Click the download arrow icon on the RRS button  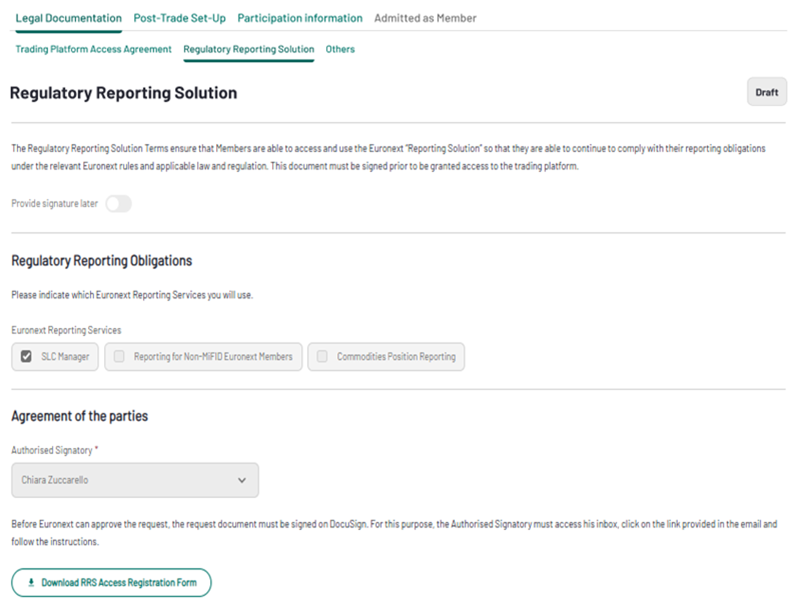coord(31,583)
